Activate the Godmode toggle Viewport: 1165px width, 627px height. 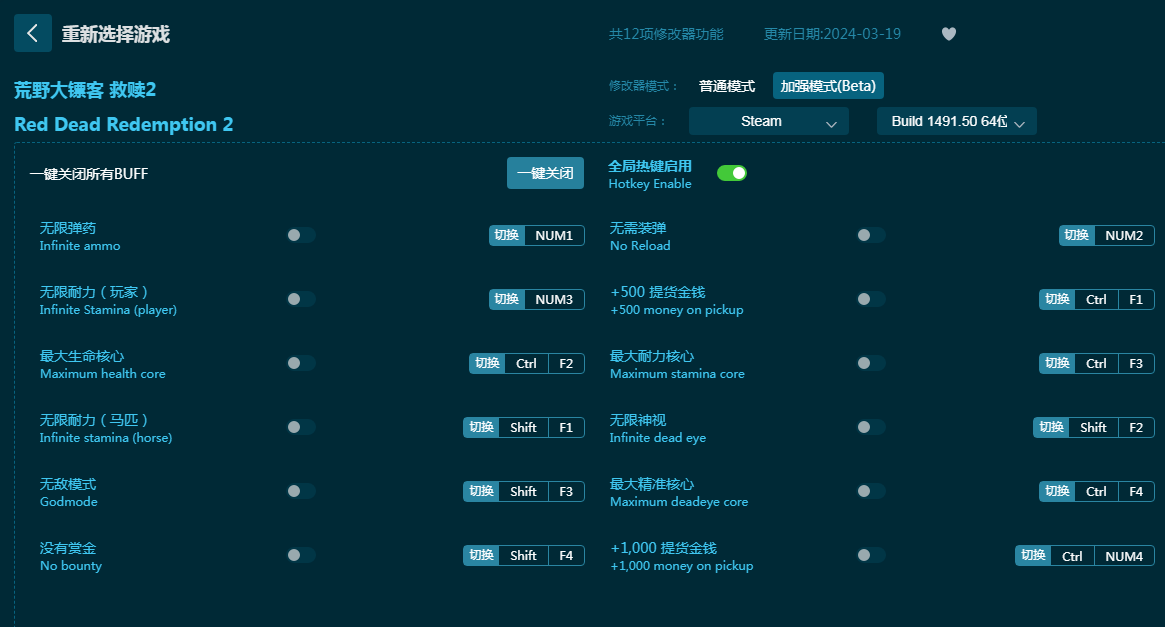301,491
